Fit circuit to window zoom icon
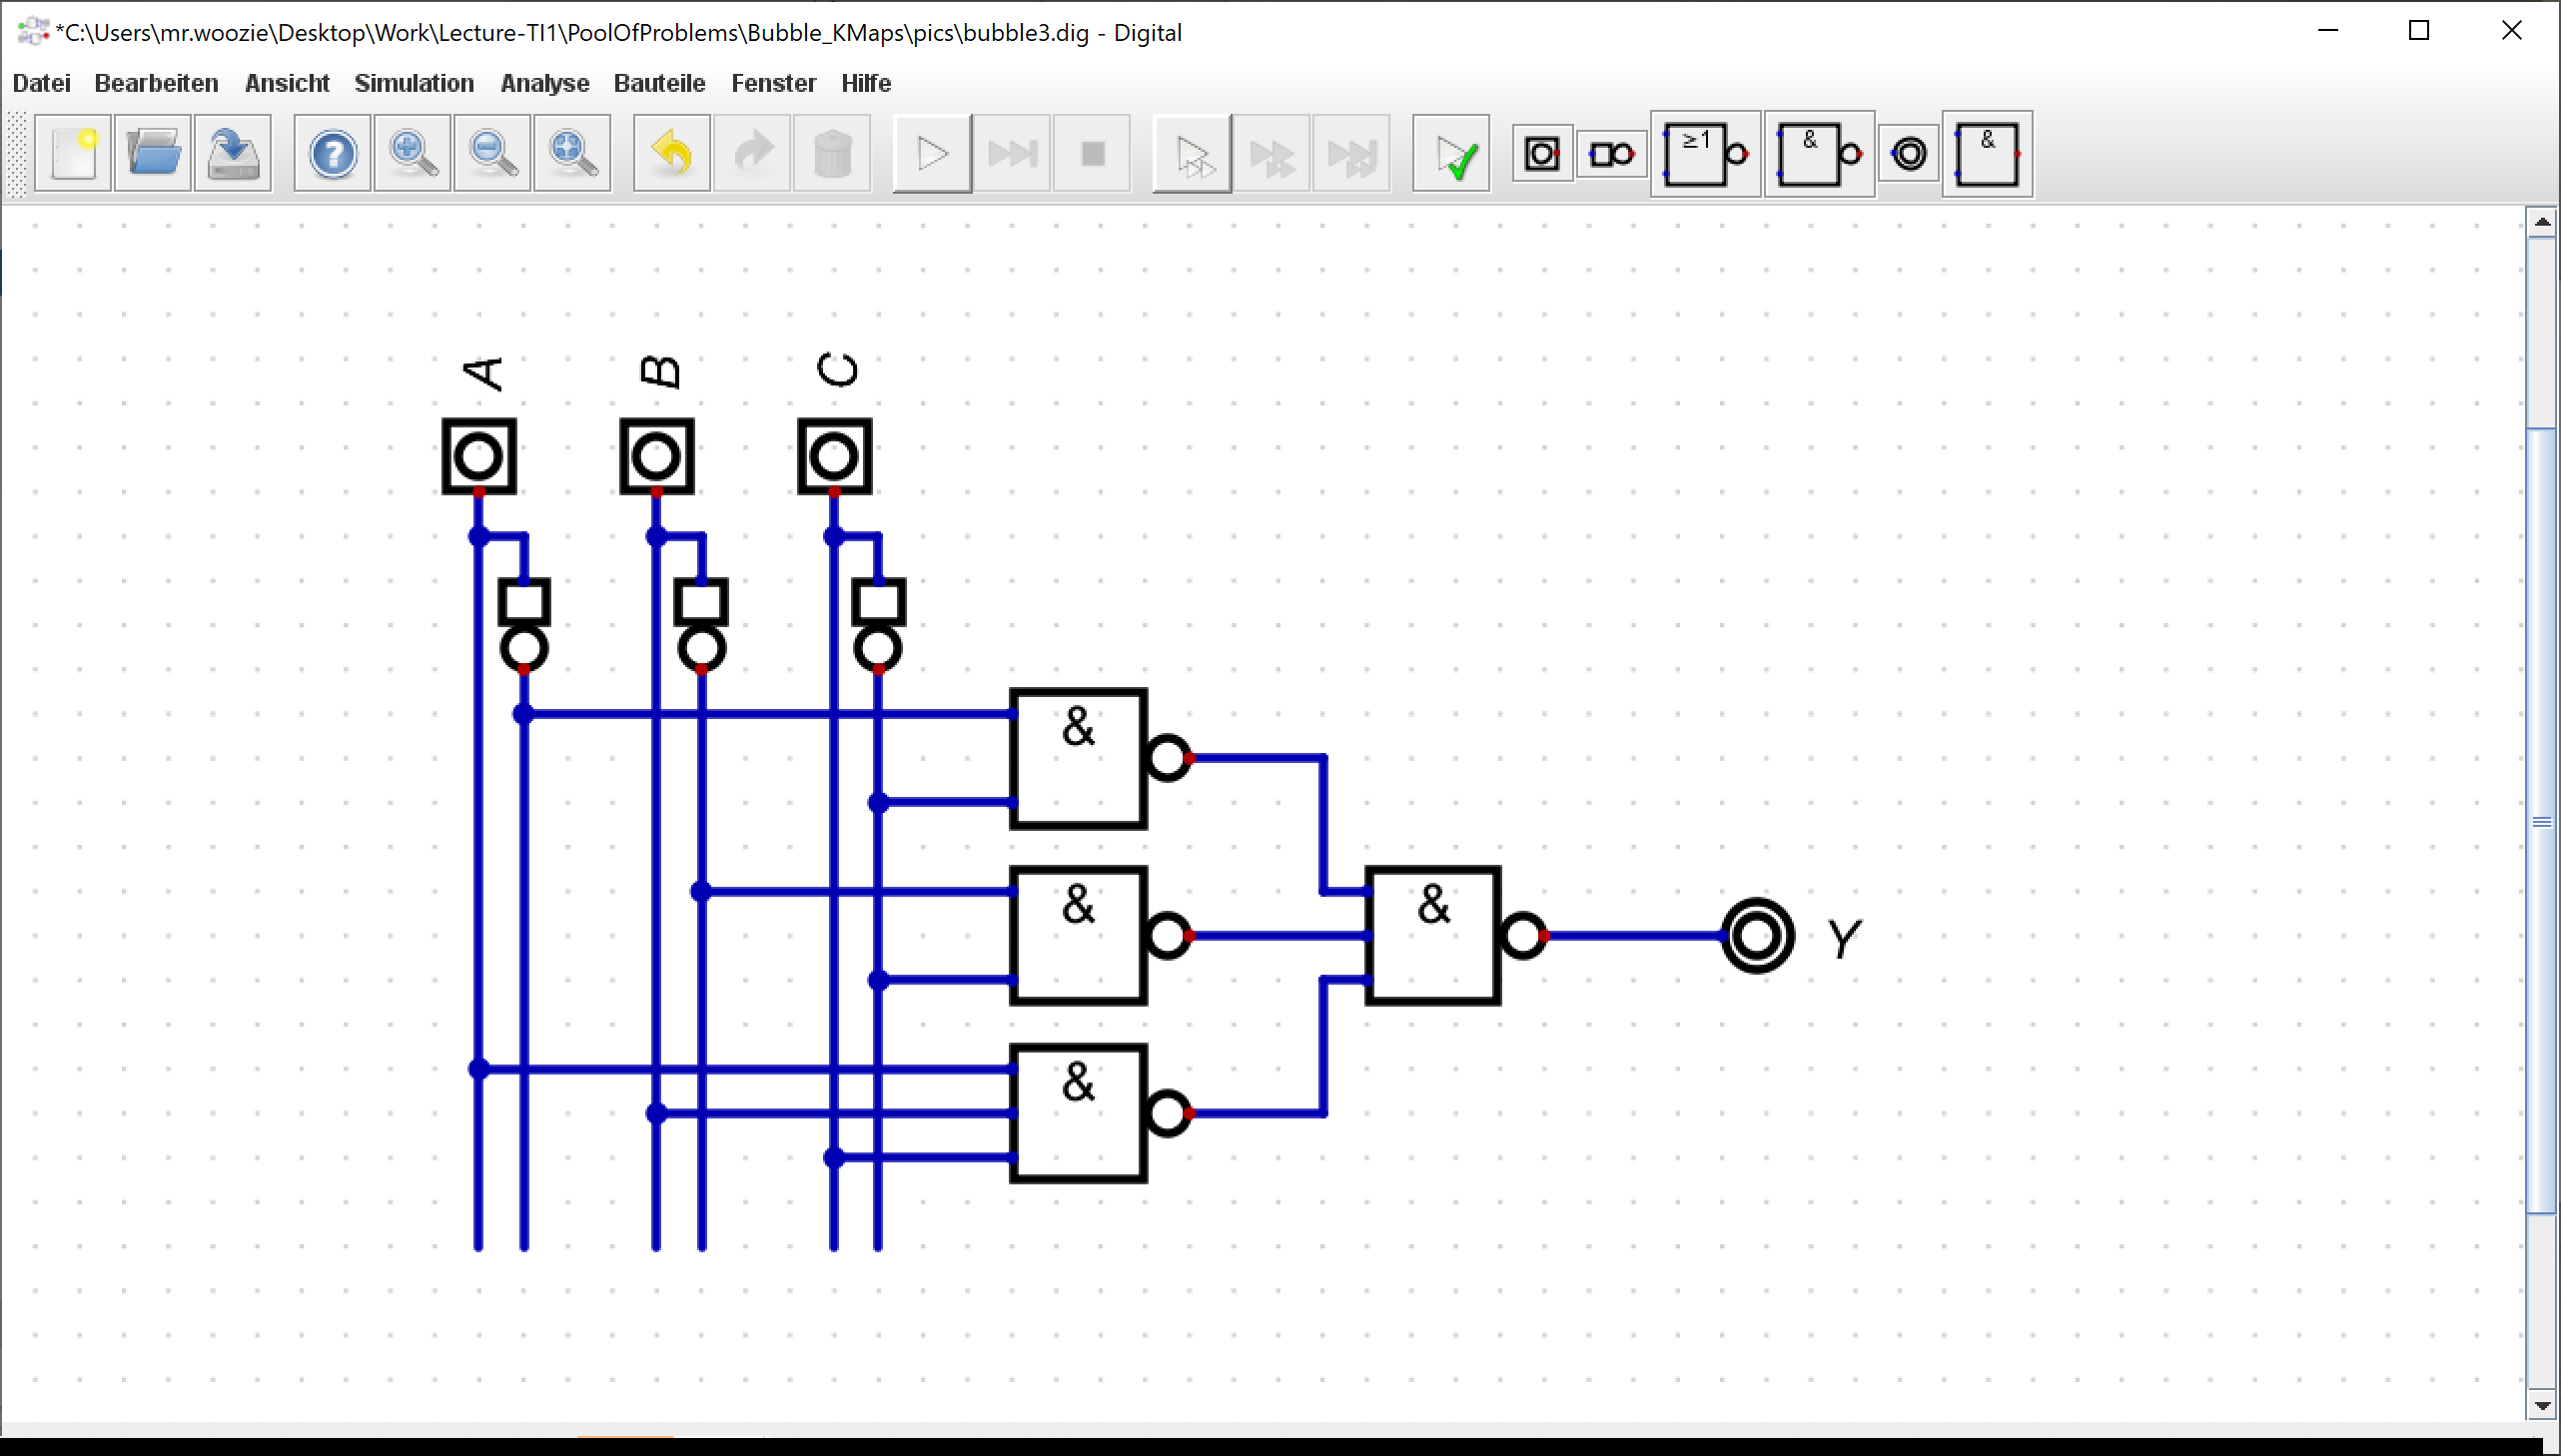The height and width of the screenshot is (1456, 2561). pos(573,154)
